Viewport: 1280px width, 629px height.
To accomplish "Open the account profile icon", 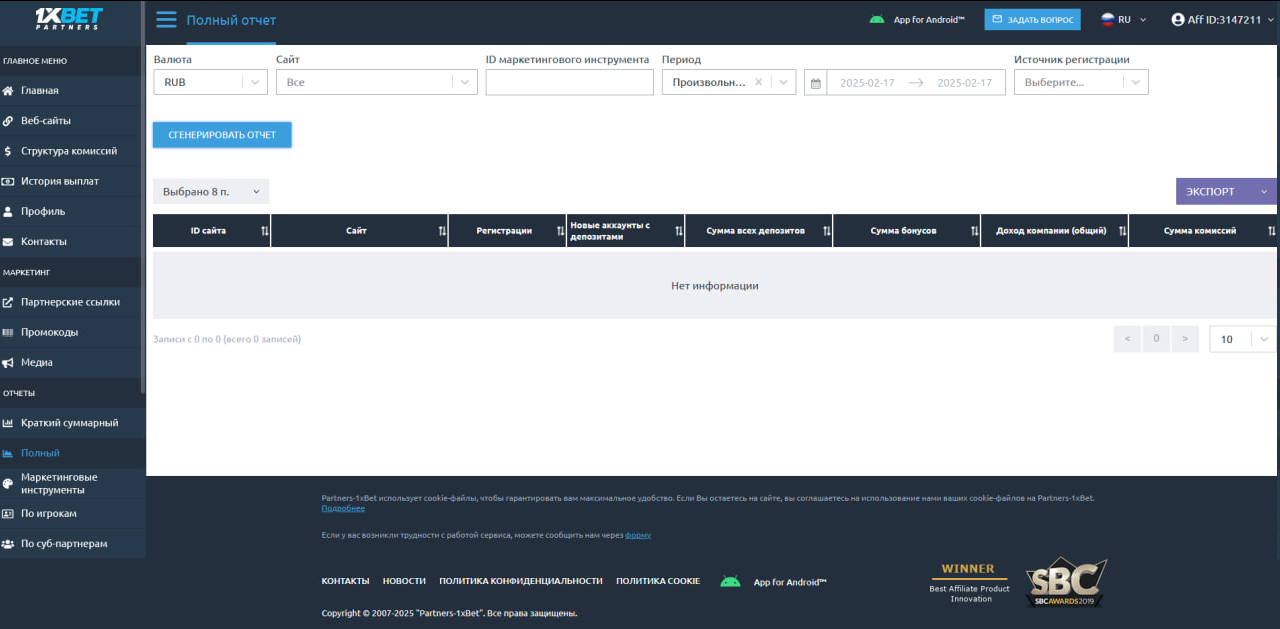I will point(1177,20).
